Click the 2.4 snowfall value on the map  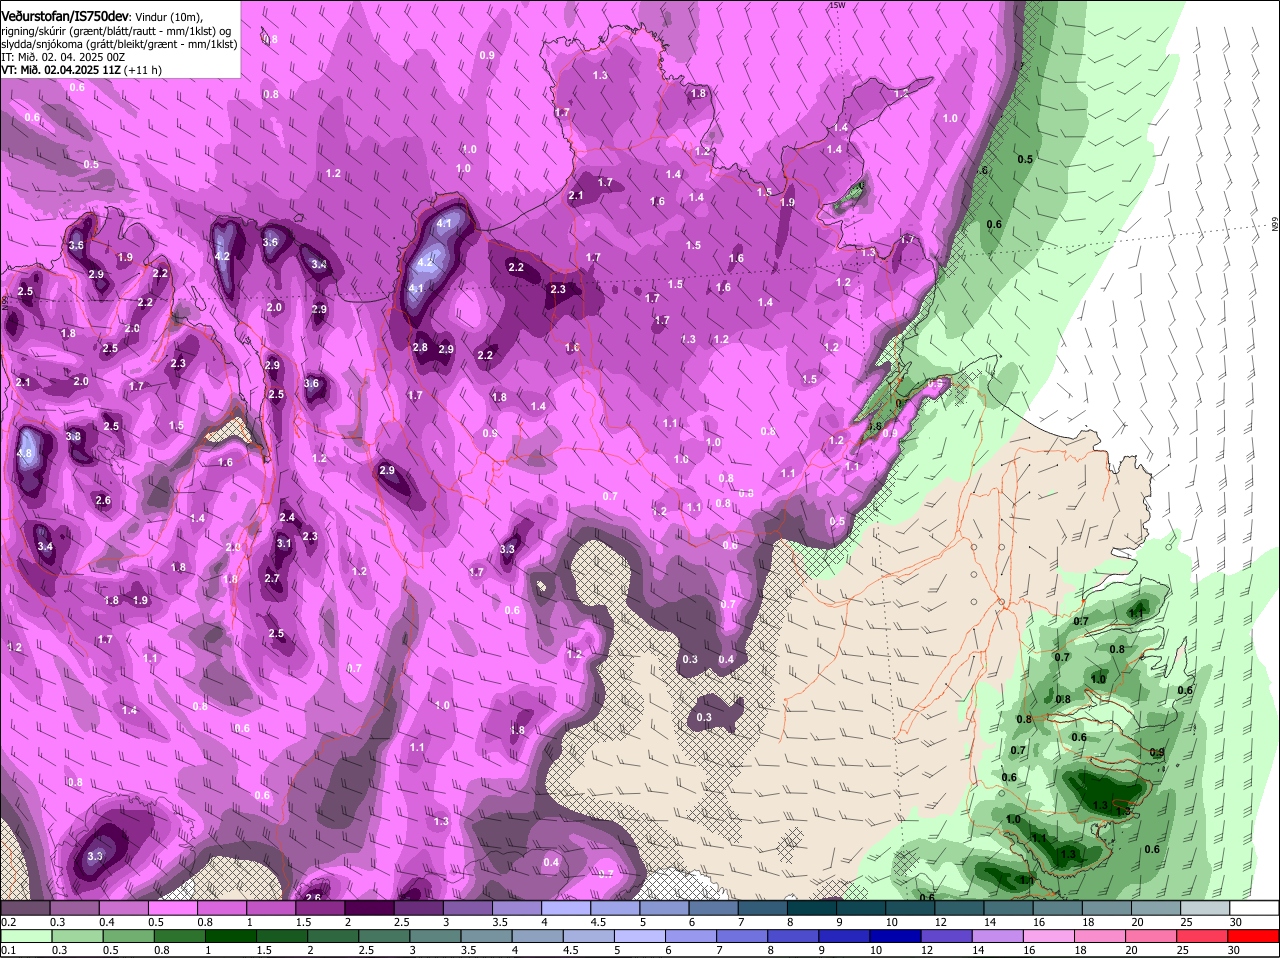[x=287, y=517]
